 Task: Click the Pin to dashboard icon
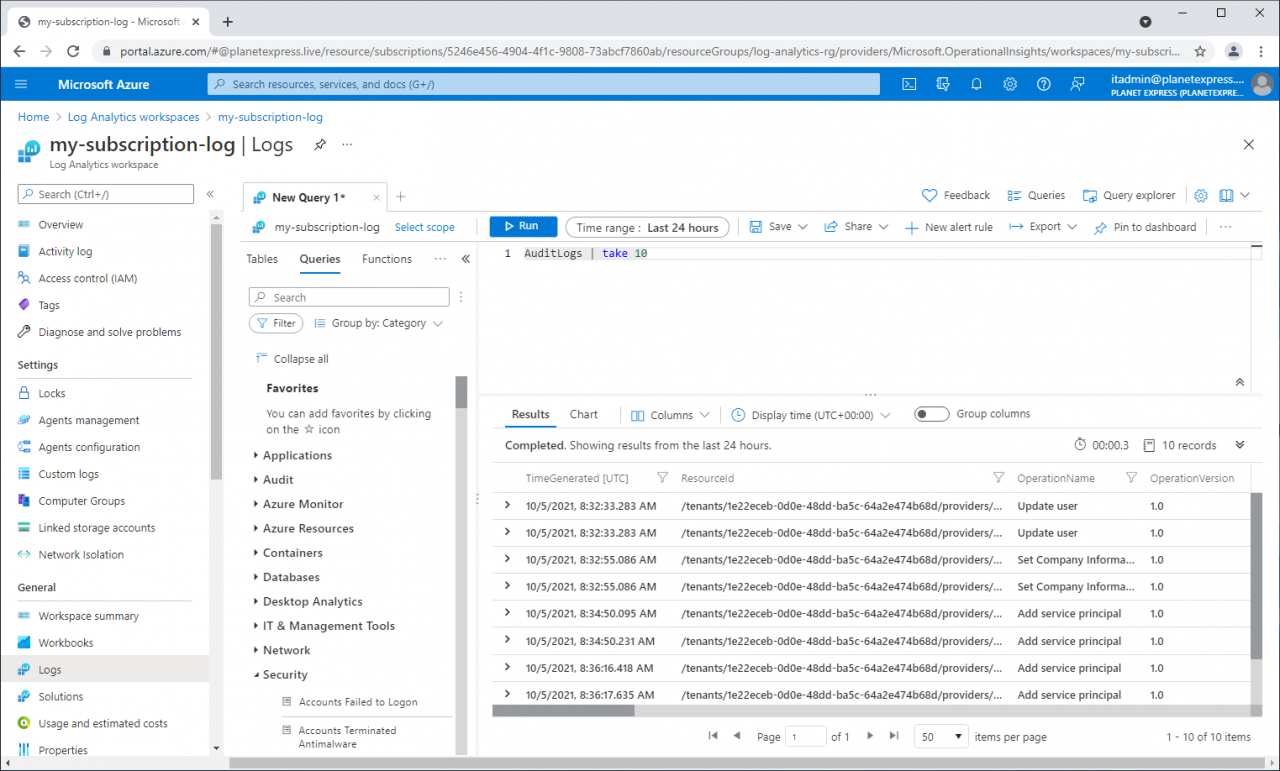point(1101,228)
